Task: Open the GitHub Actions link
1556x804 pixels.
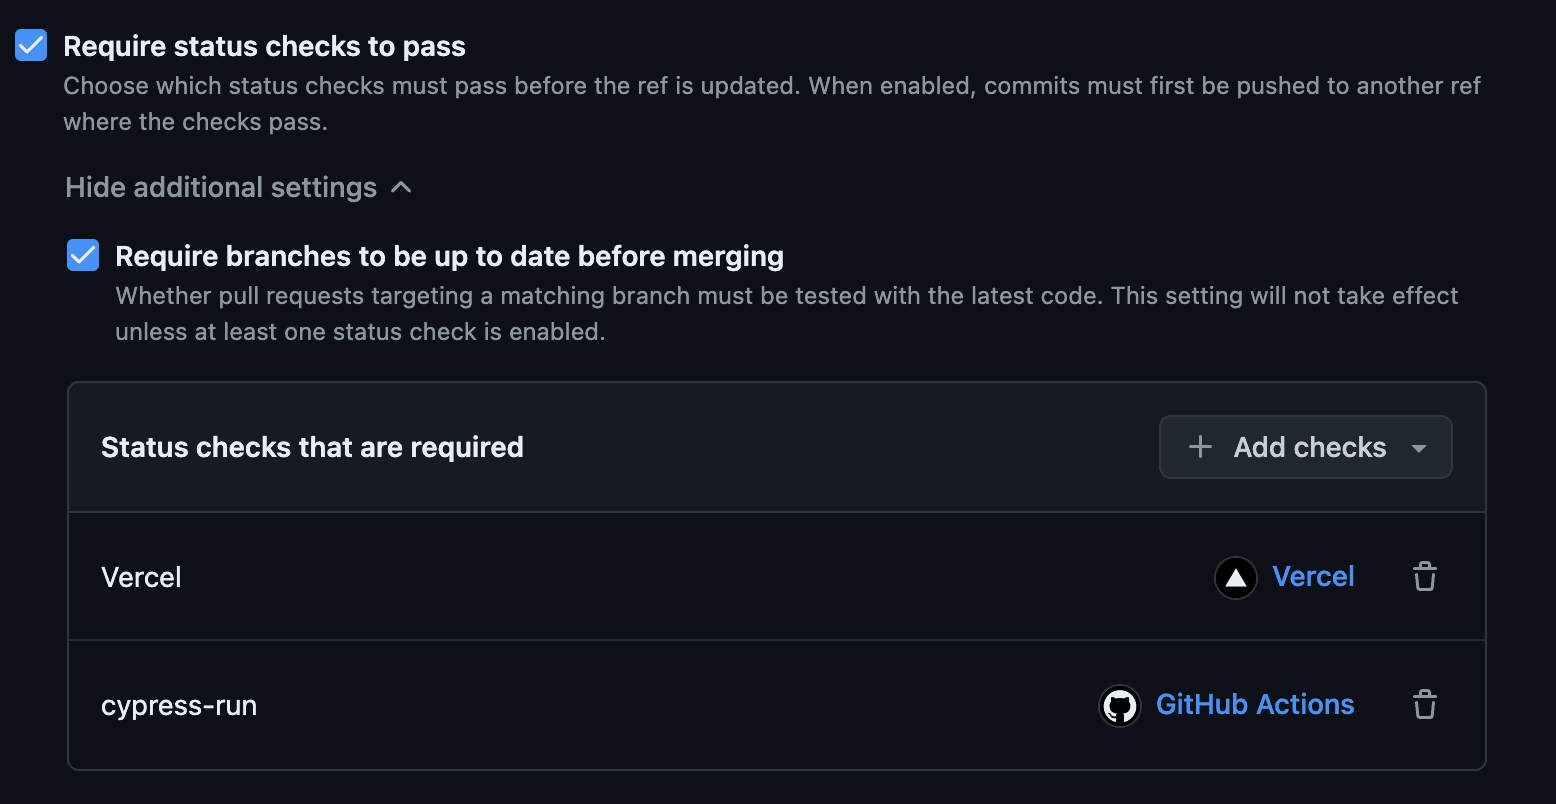Action: click(x=1254, y=705)
